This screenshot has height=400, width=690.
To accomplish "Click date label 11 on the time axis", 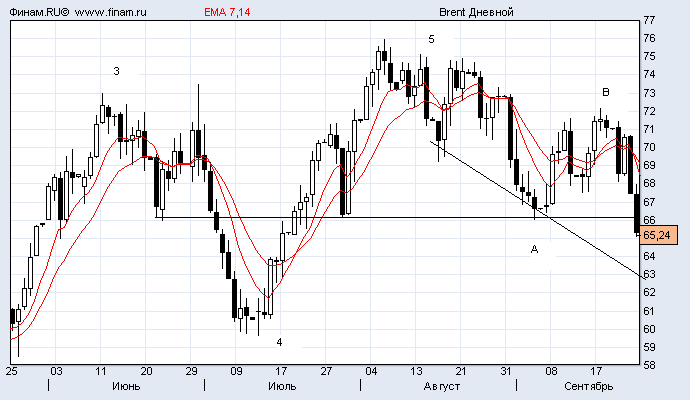I will [x=101, y=371].
